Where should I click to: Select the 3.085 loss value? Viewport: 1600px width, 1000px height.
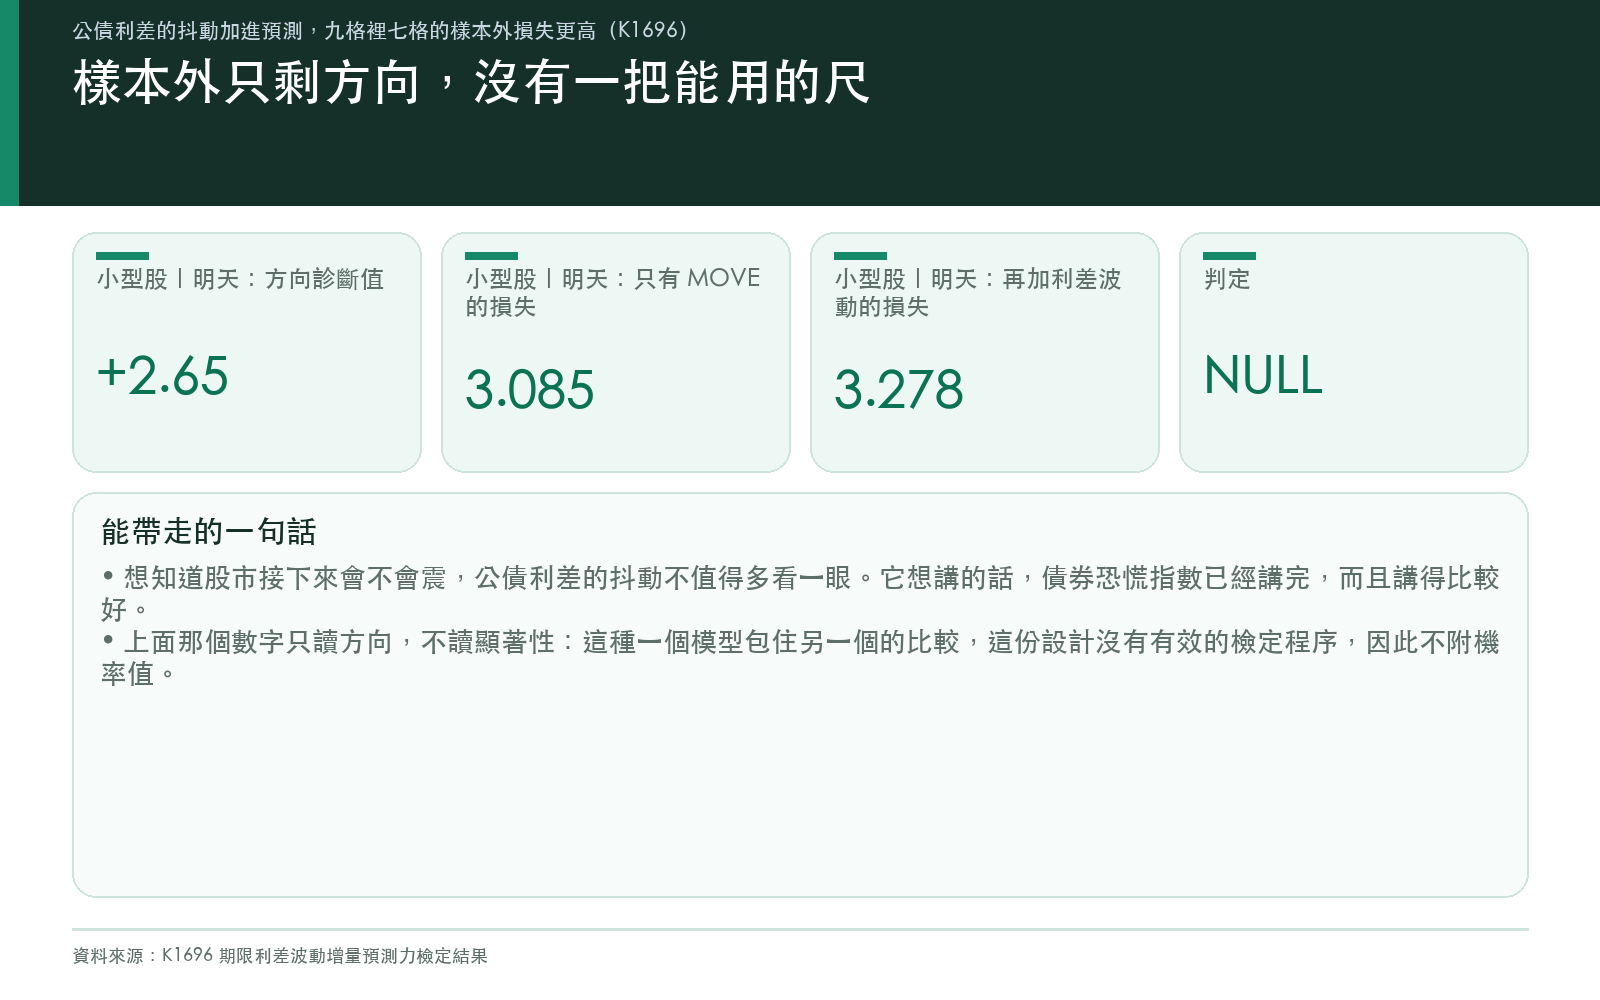click(530, 390)
